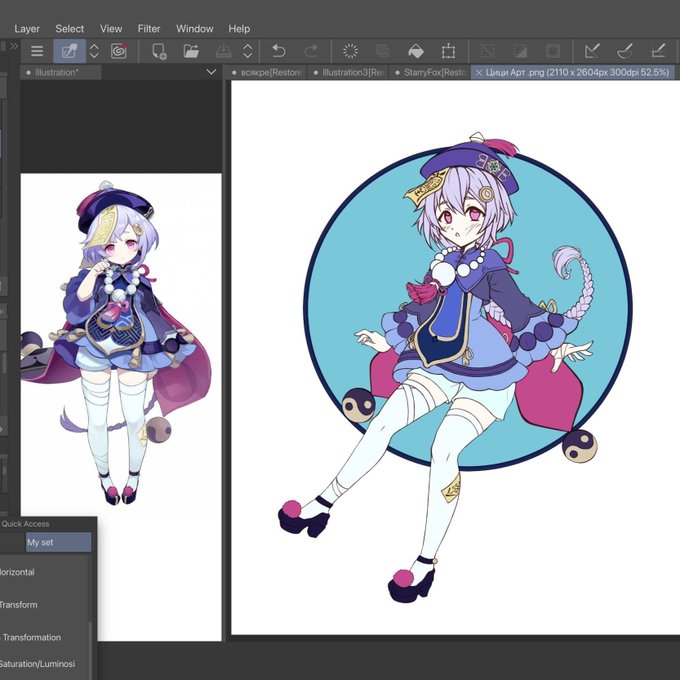Click the Fill bucket icon
Screen dimensions: 680x680
[x=416, y=51]
